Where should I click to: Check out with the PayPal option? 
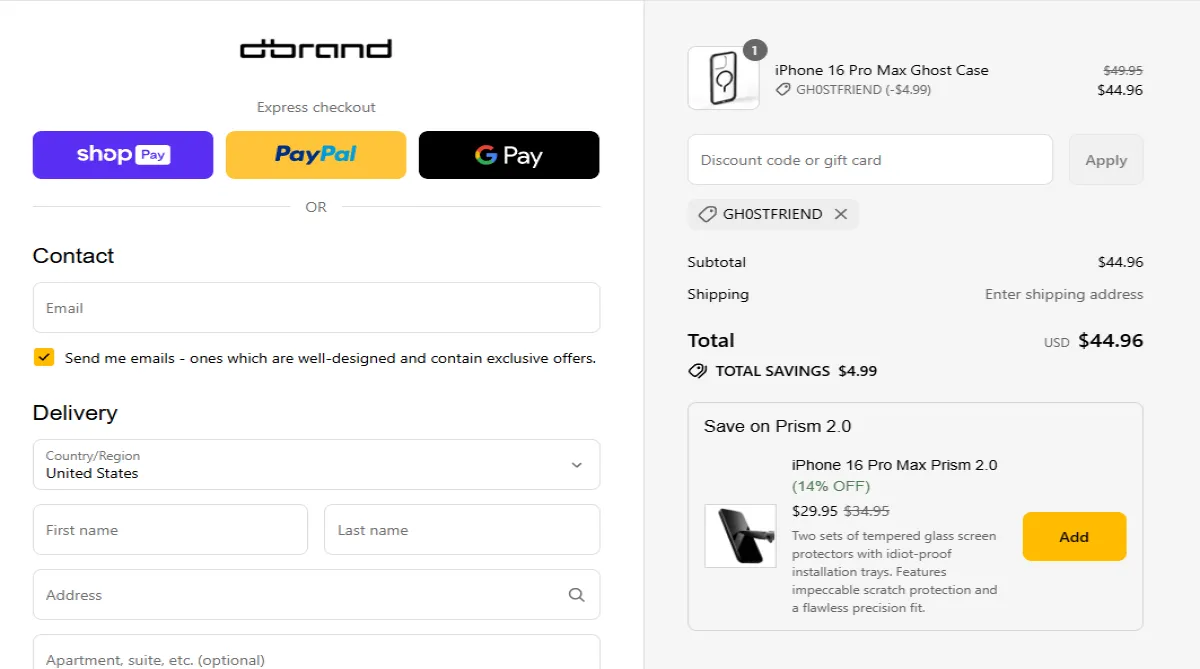316,155
